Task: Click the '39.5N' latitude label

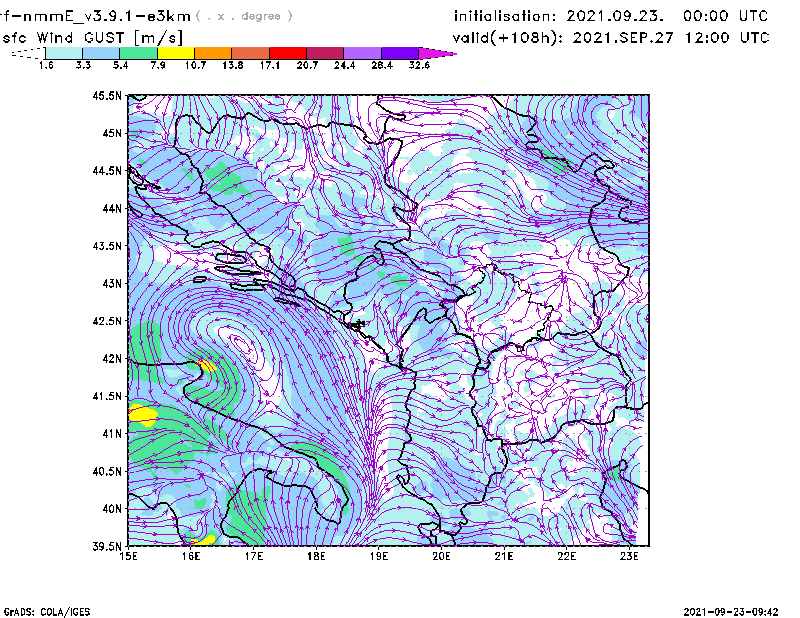Action: point(107,547)
